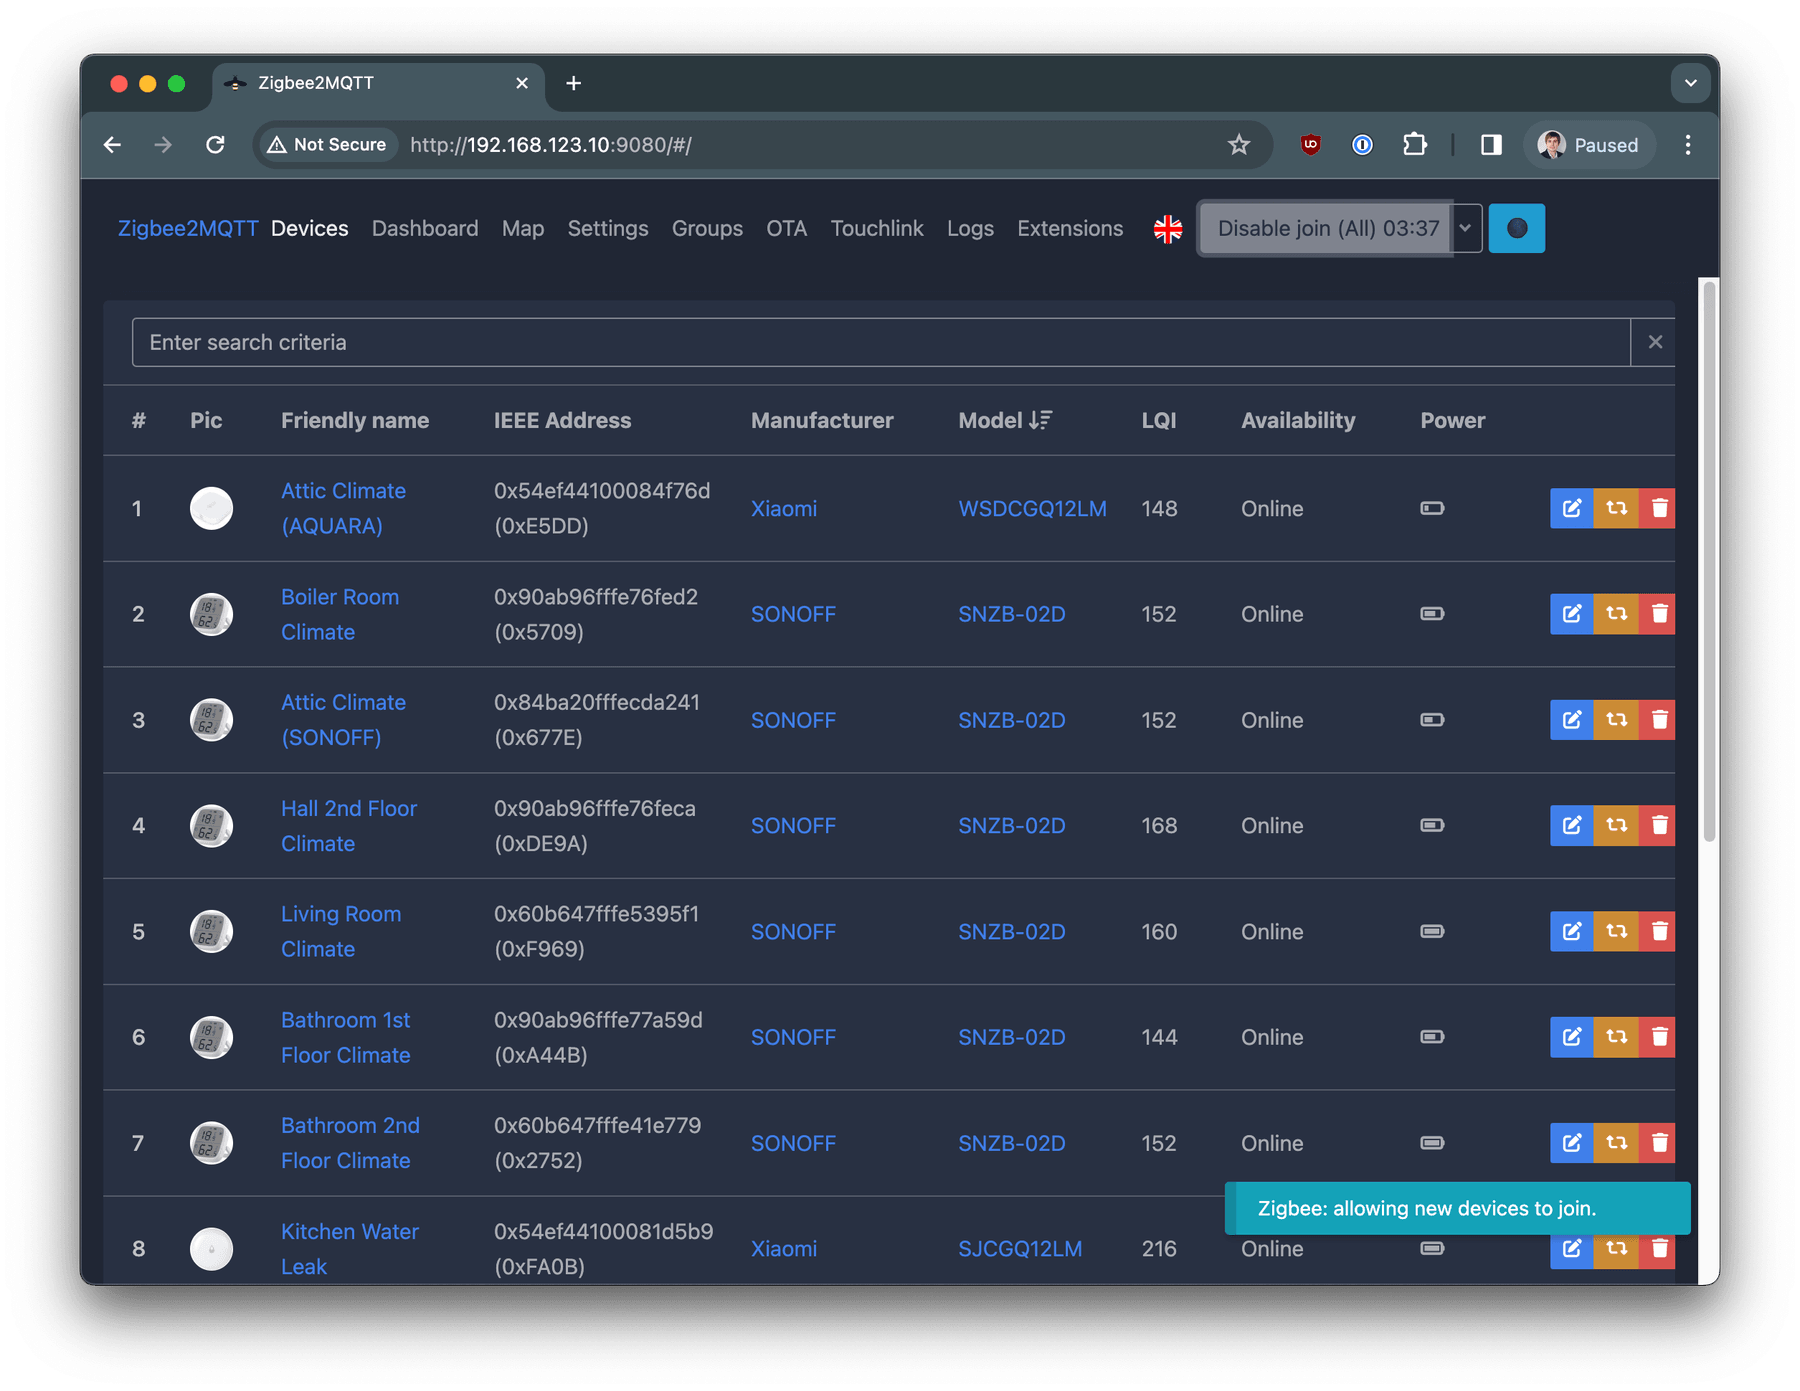
Task: Reconfigure Boiler Room Climate with the orange arrows icon
Action: pos(1616,614)
